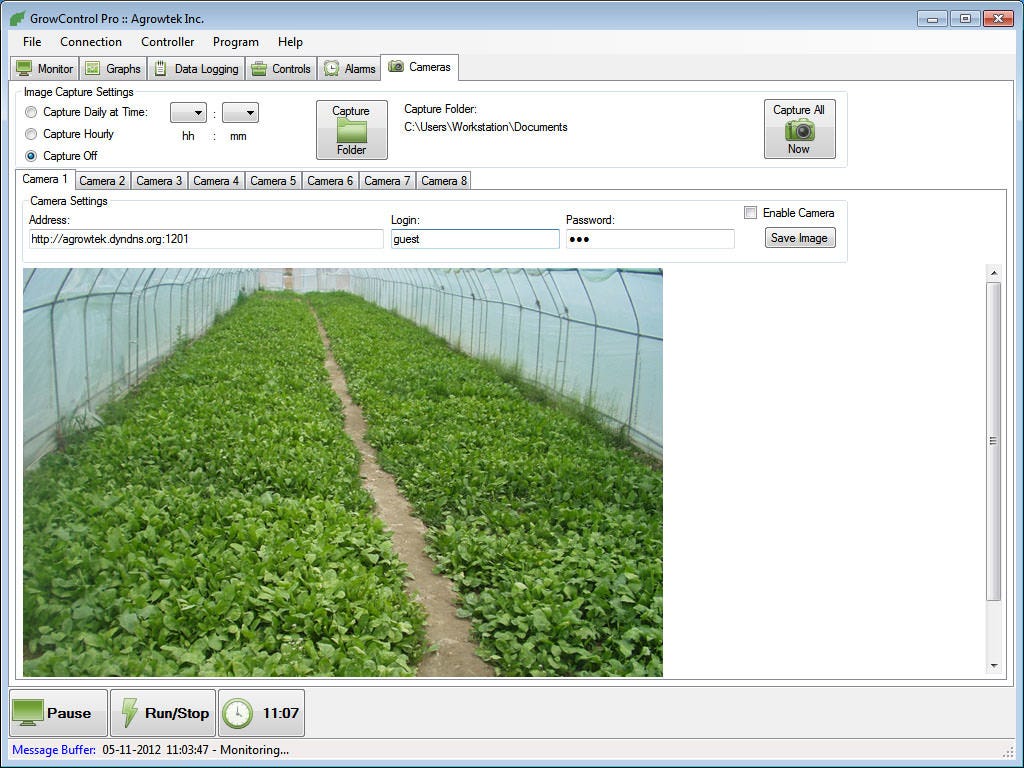Click the Run/Stop lightning bolt button

163,713
